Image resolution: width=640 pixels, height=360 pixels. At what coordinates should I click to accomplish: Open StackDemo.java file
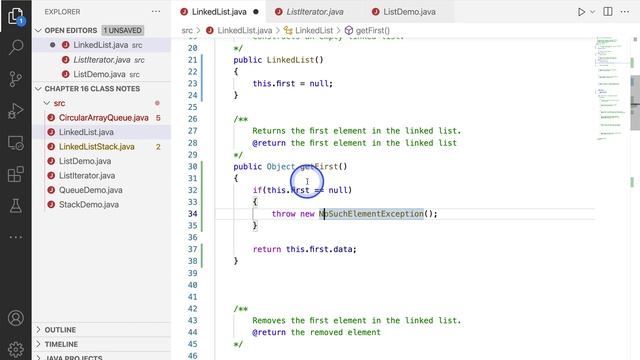click(x=89, y=204)
